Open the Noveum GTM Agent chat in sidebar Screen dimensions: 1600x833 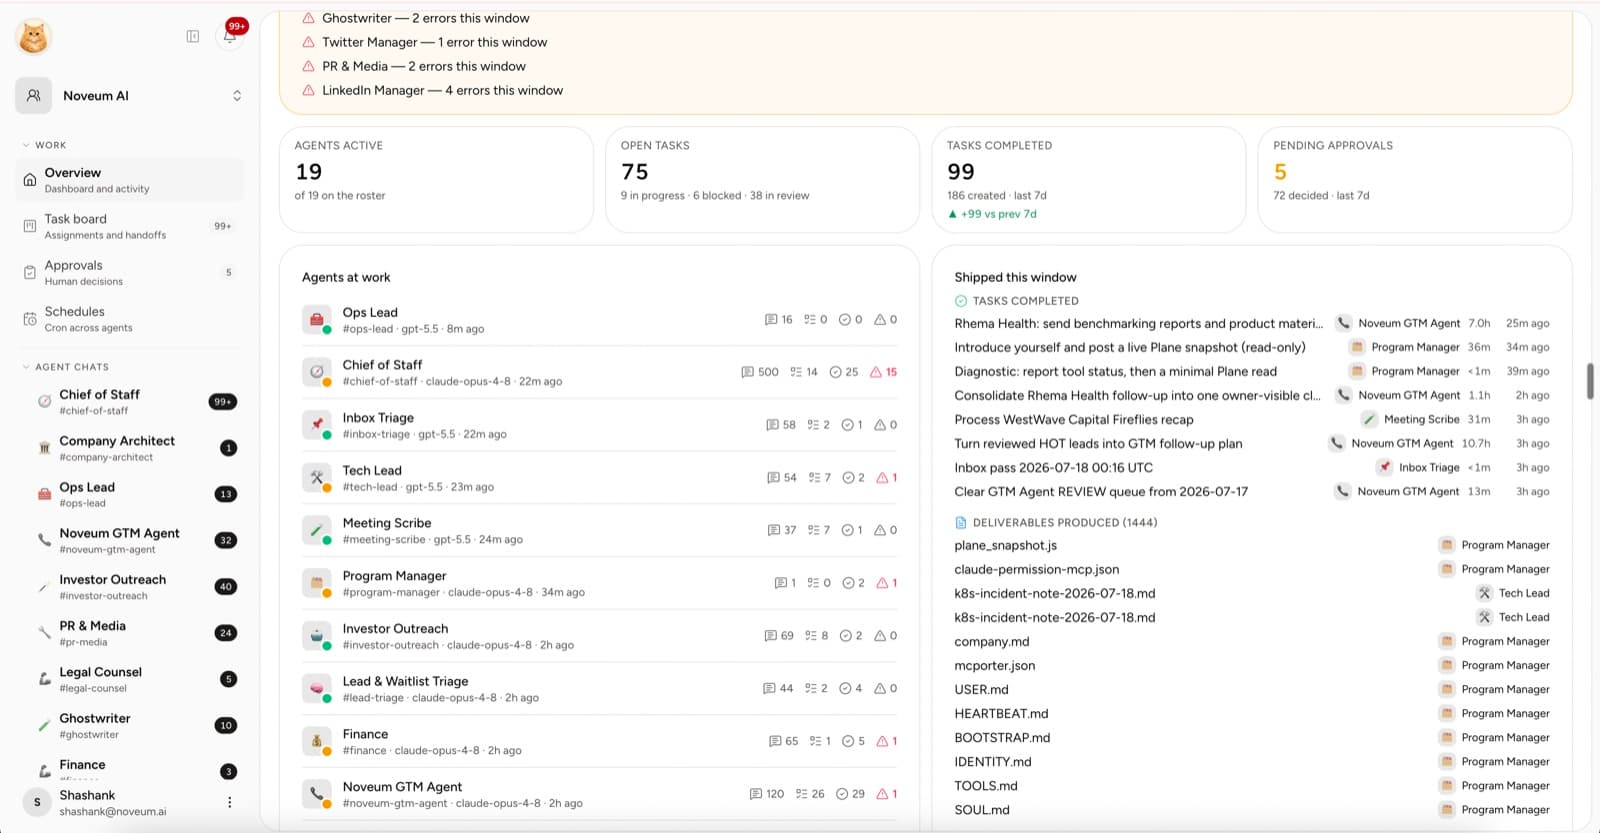pos(130,540)
